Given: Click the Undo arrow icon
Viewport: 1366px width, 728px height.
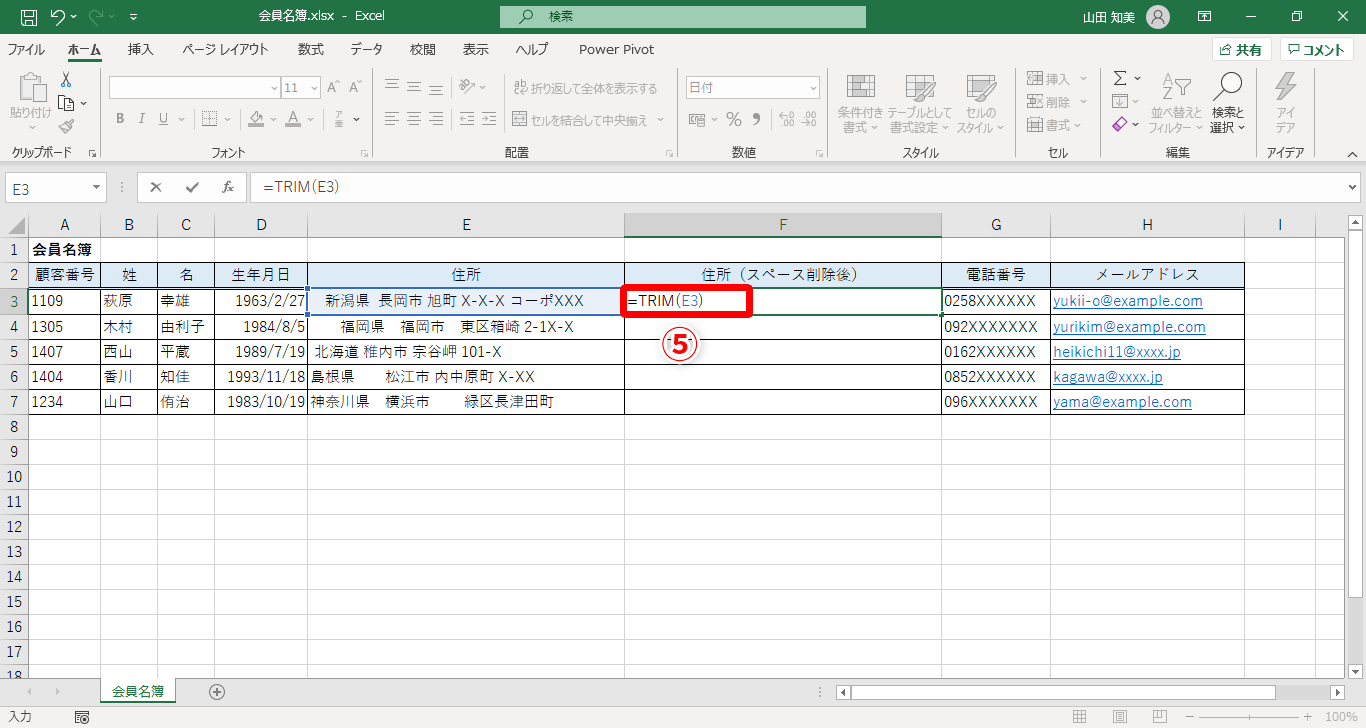Looking at the screenshot, I should [x=57, y=17].
